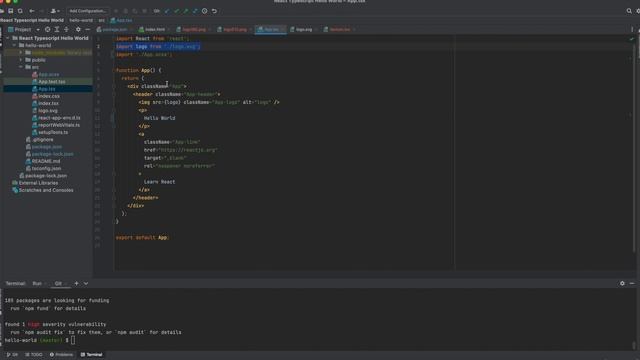Screen dimensions: 640x360
Task: Switch to the package.json editor tab
Action: pyautogui.click(x=114, y=29)
